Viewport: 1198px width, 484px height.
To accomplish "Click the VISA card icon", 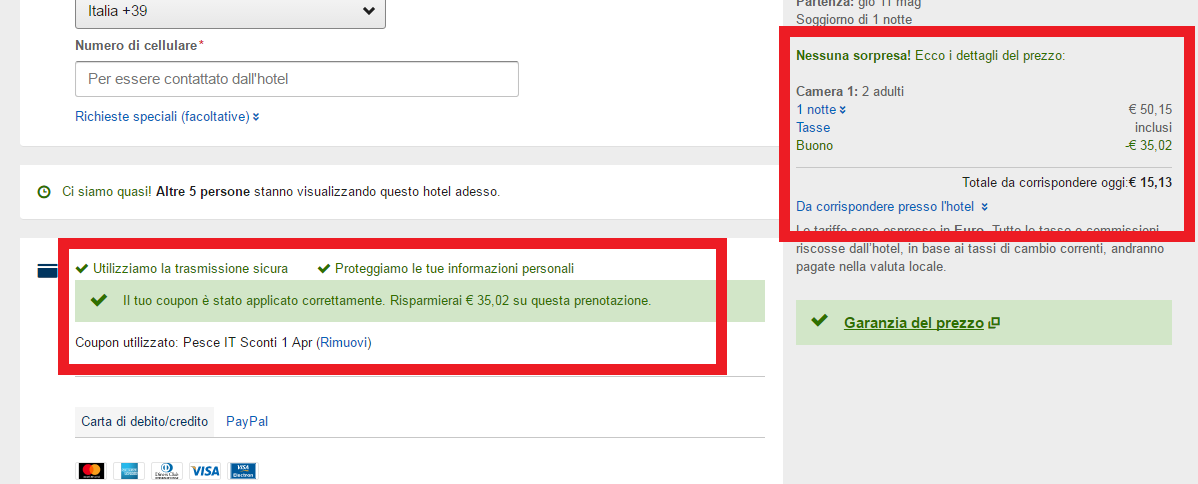I will coord(205,470).
